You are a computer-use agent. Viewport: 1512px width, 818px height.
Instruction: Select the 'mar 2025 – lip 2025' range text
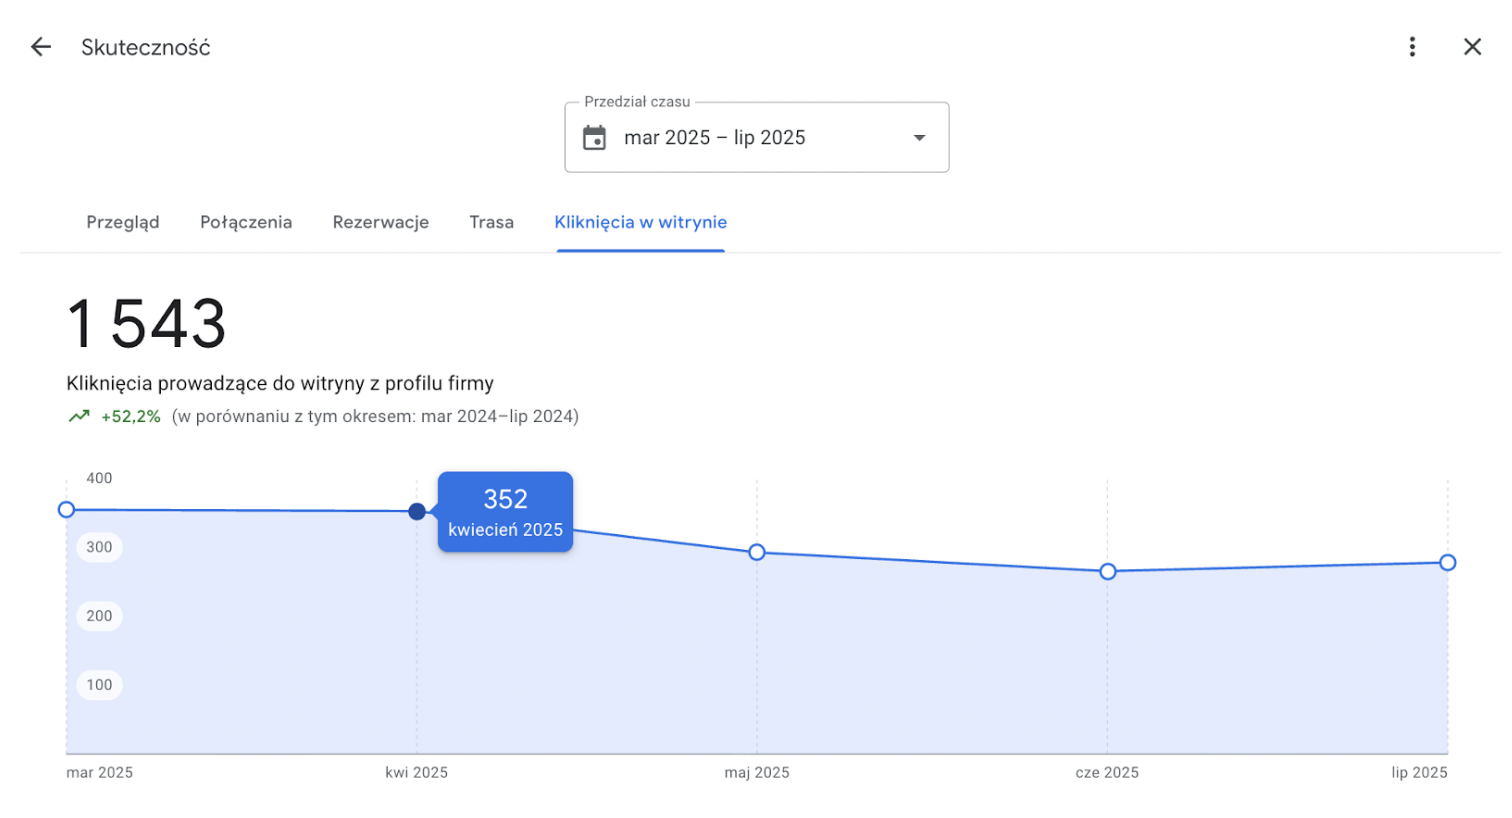pos(714,138)
